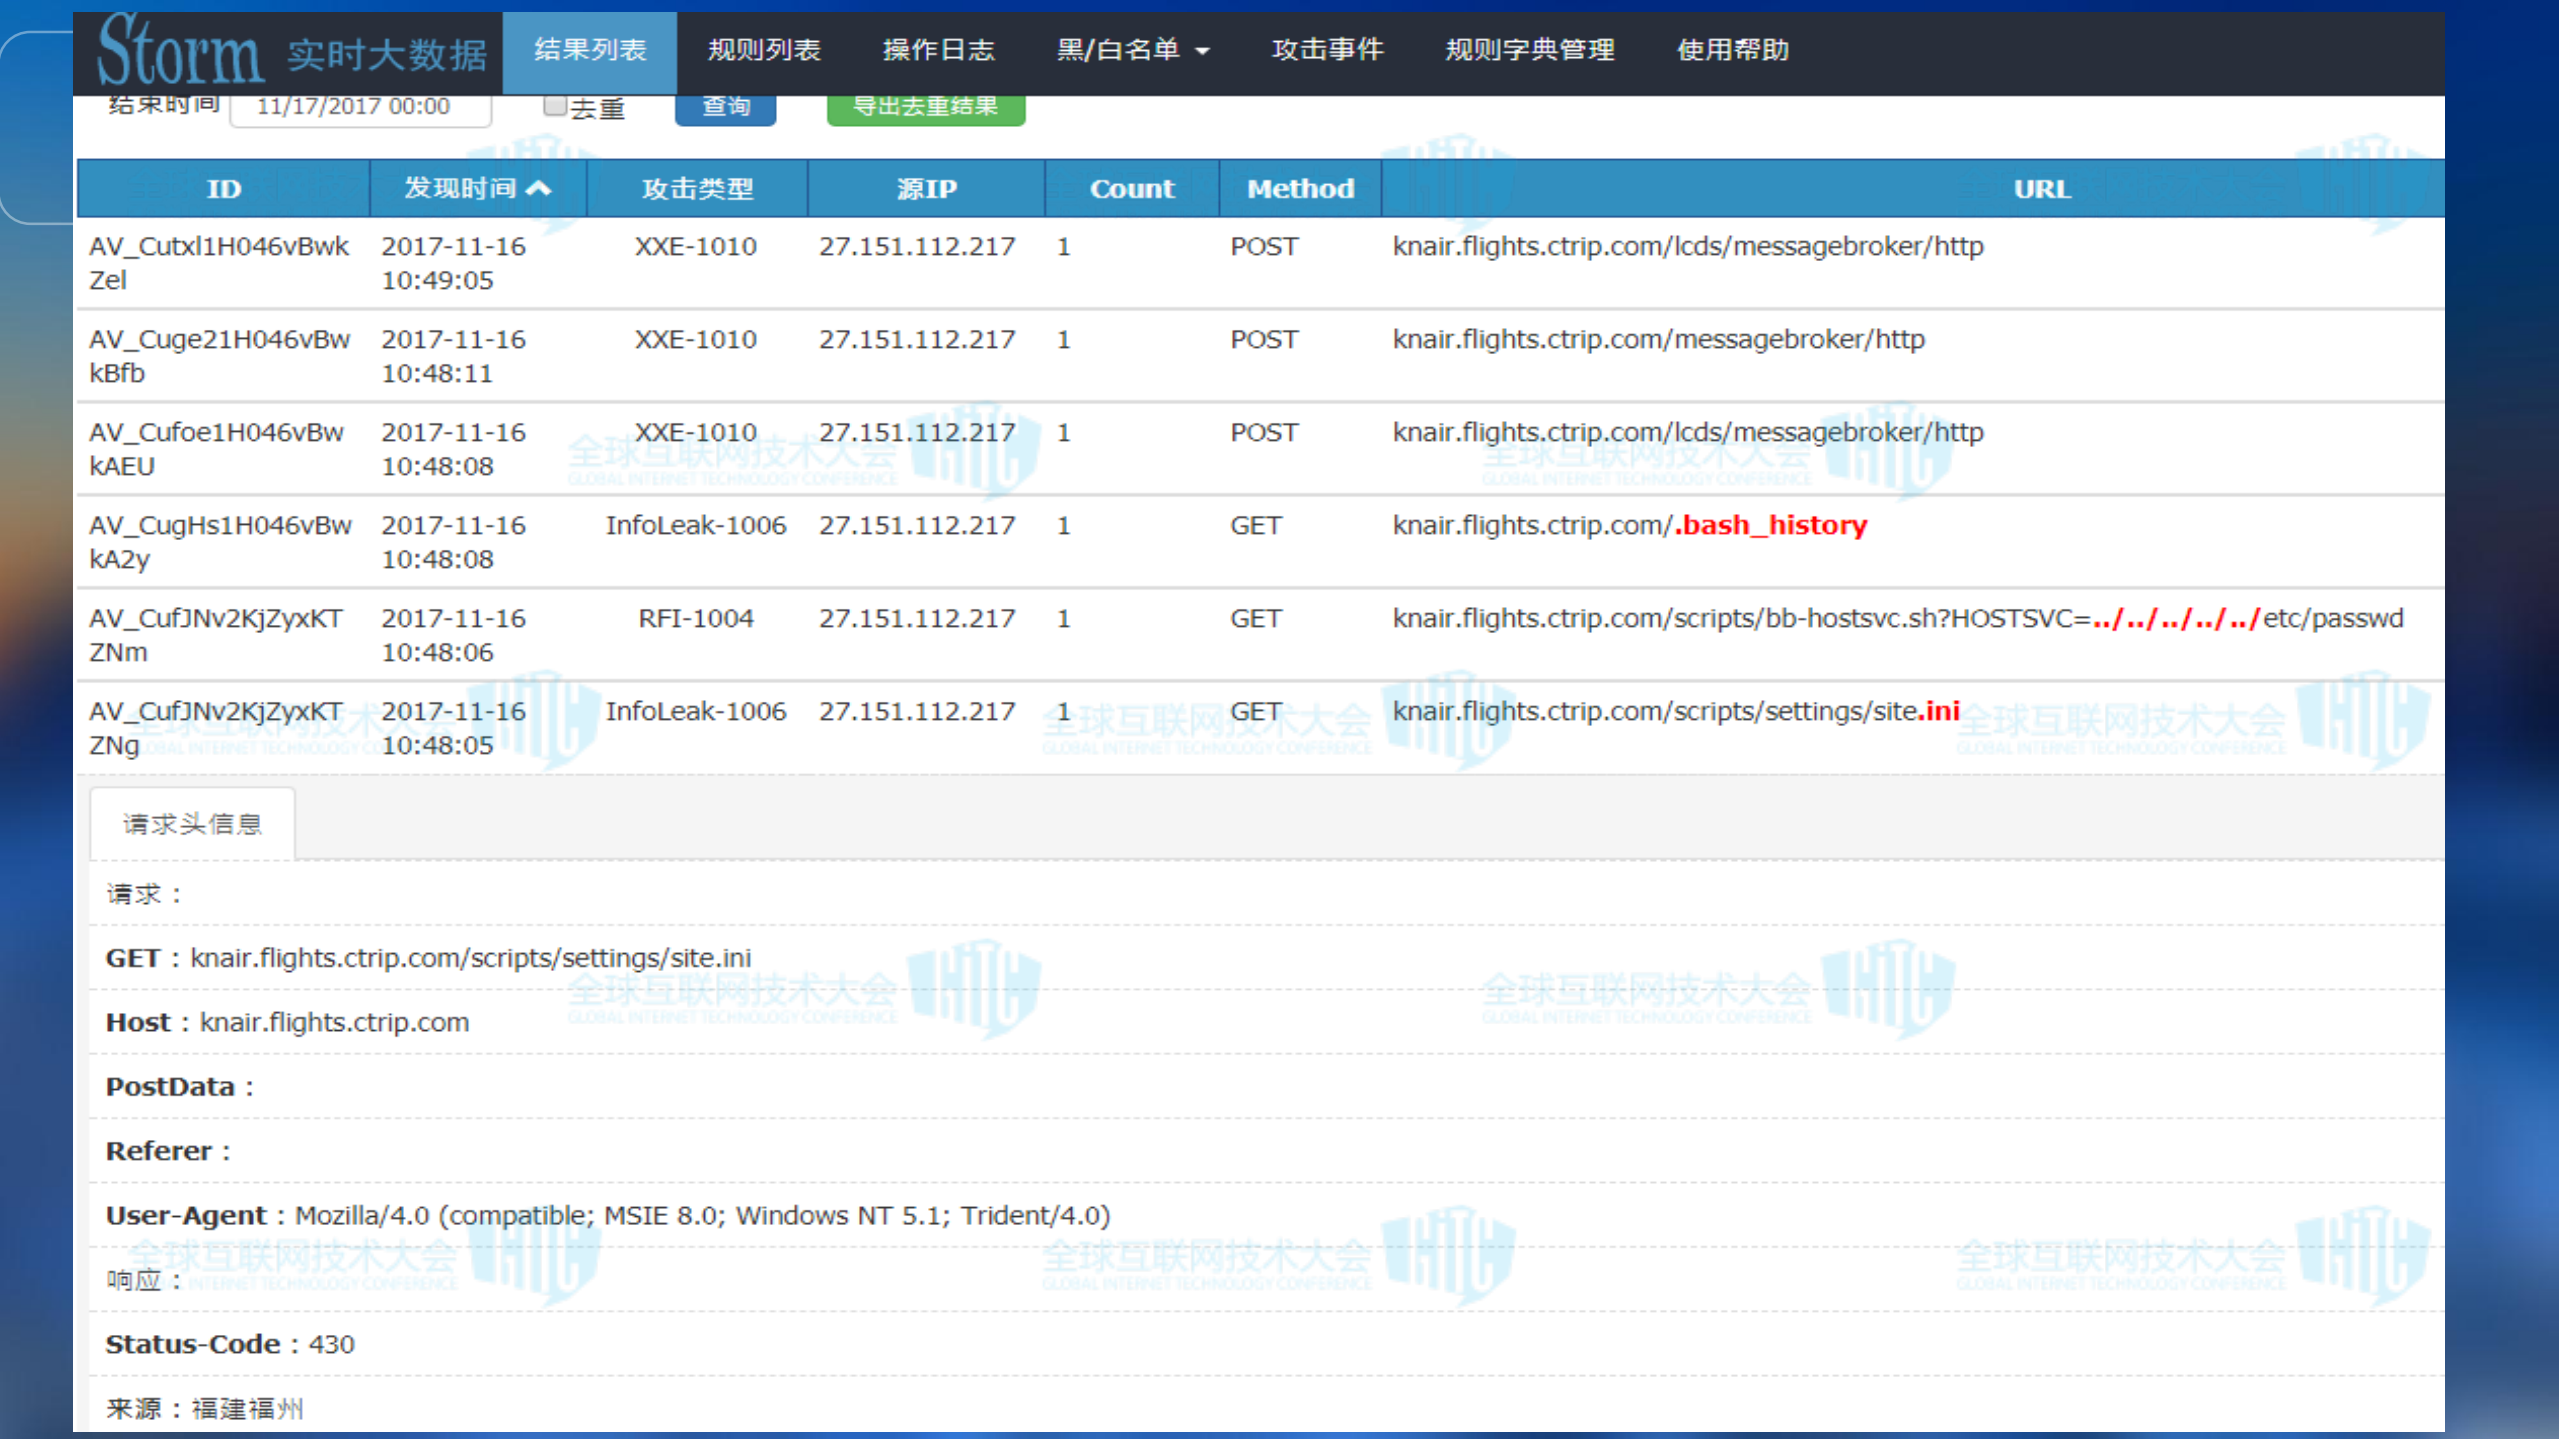The image size is (2559, 1439).
Task: Switch to the 规则列表 menu item
Action: coord(764,50)
